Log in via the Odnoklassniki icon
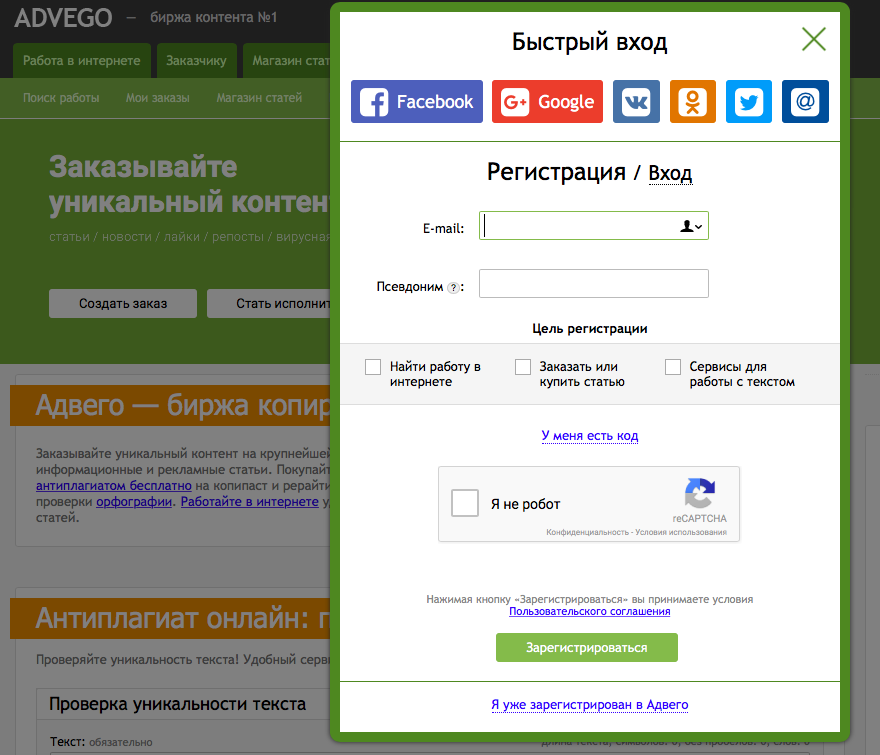 [693, 102]
